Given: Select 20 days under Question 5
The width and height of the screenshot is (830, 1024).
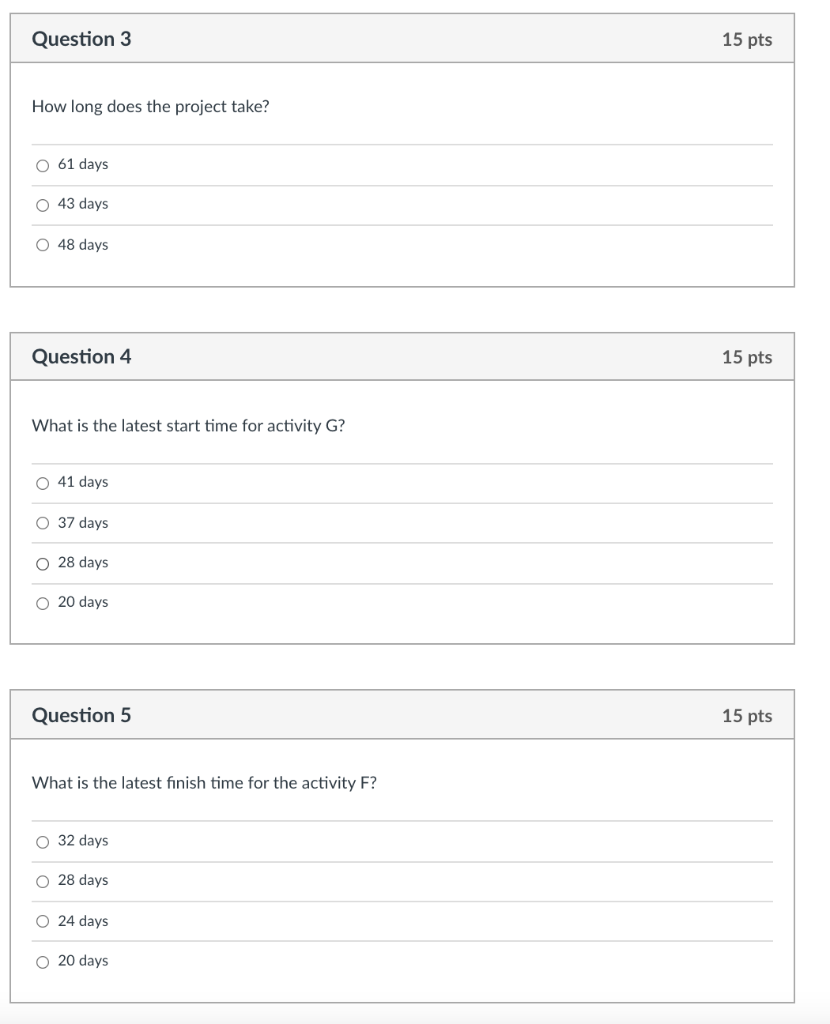Looking at the screenshot, I should [x=42, y=961].
